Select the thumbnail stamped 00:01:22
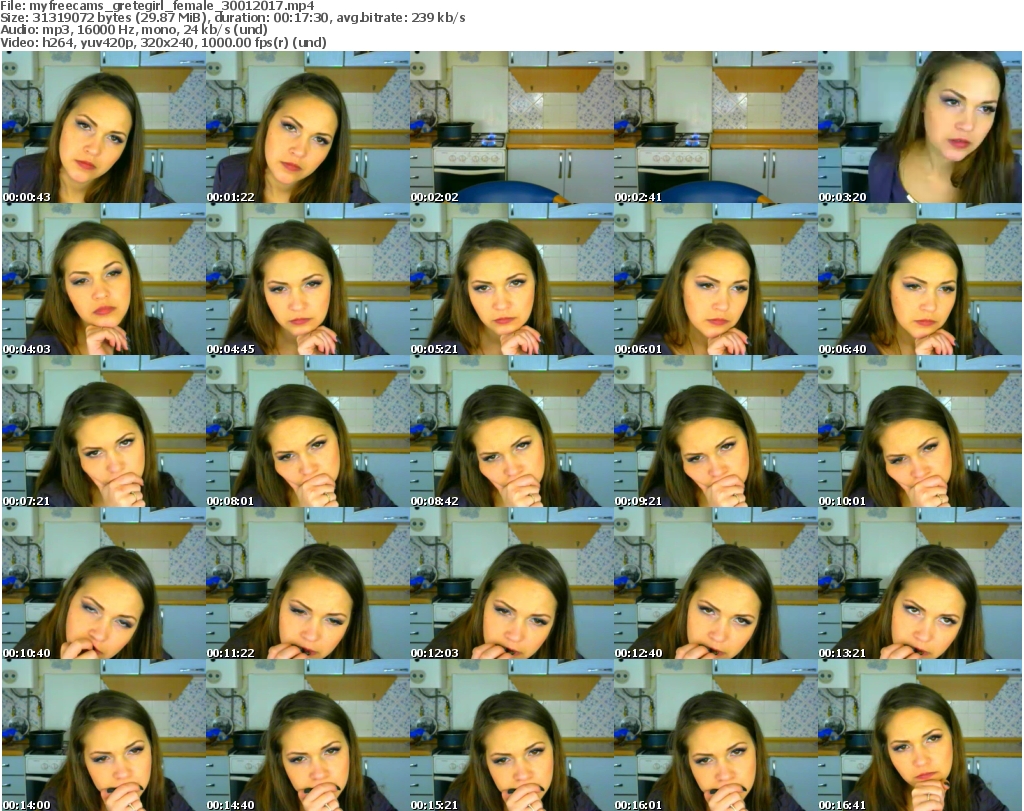1024x811 pixels. point(308,127)
